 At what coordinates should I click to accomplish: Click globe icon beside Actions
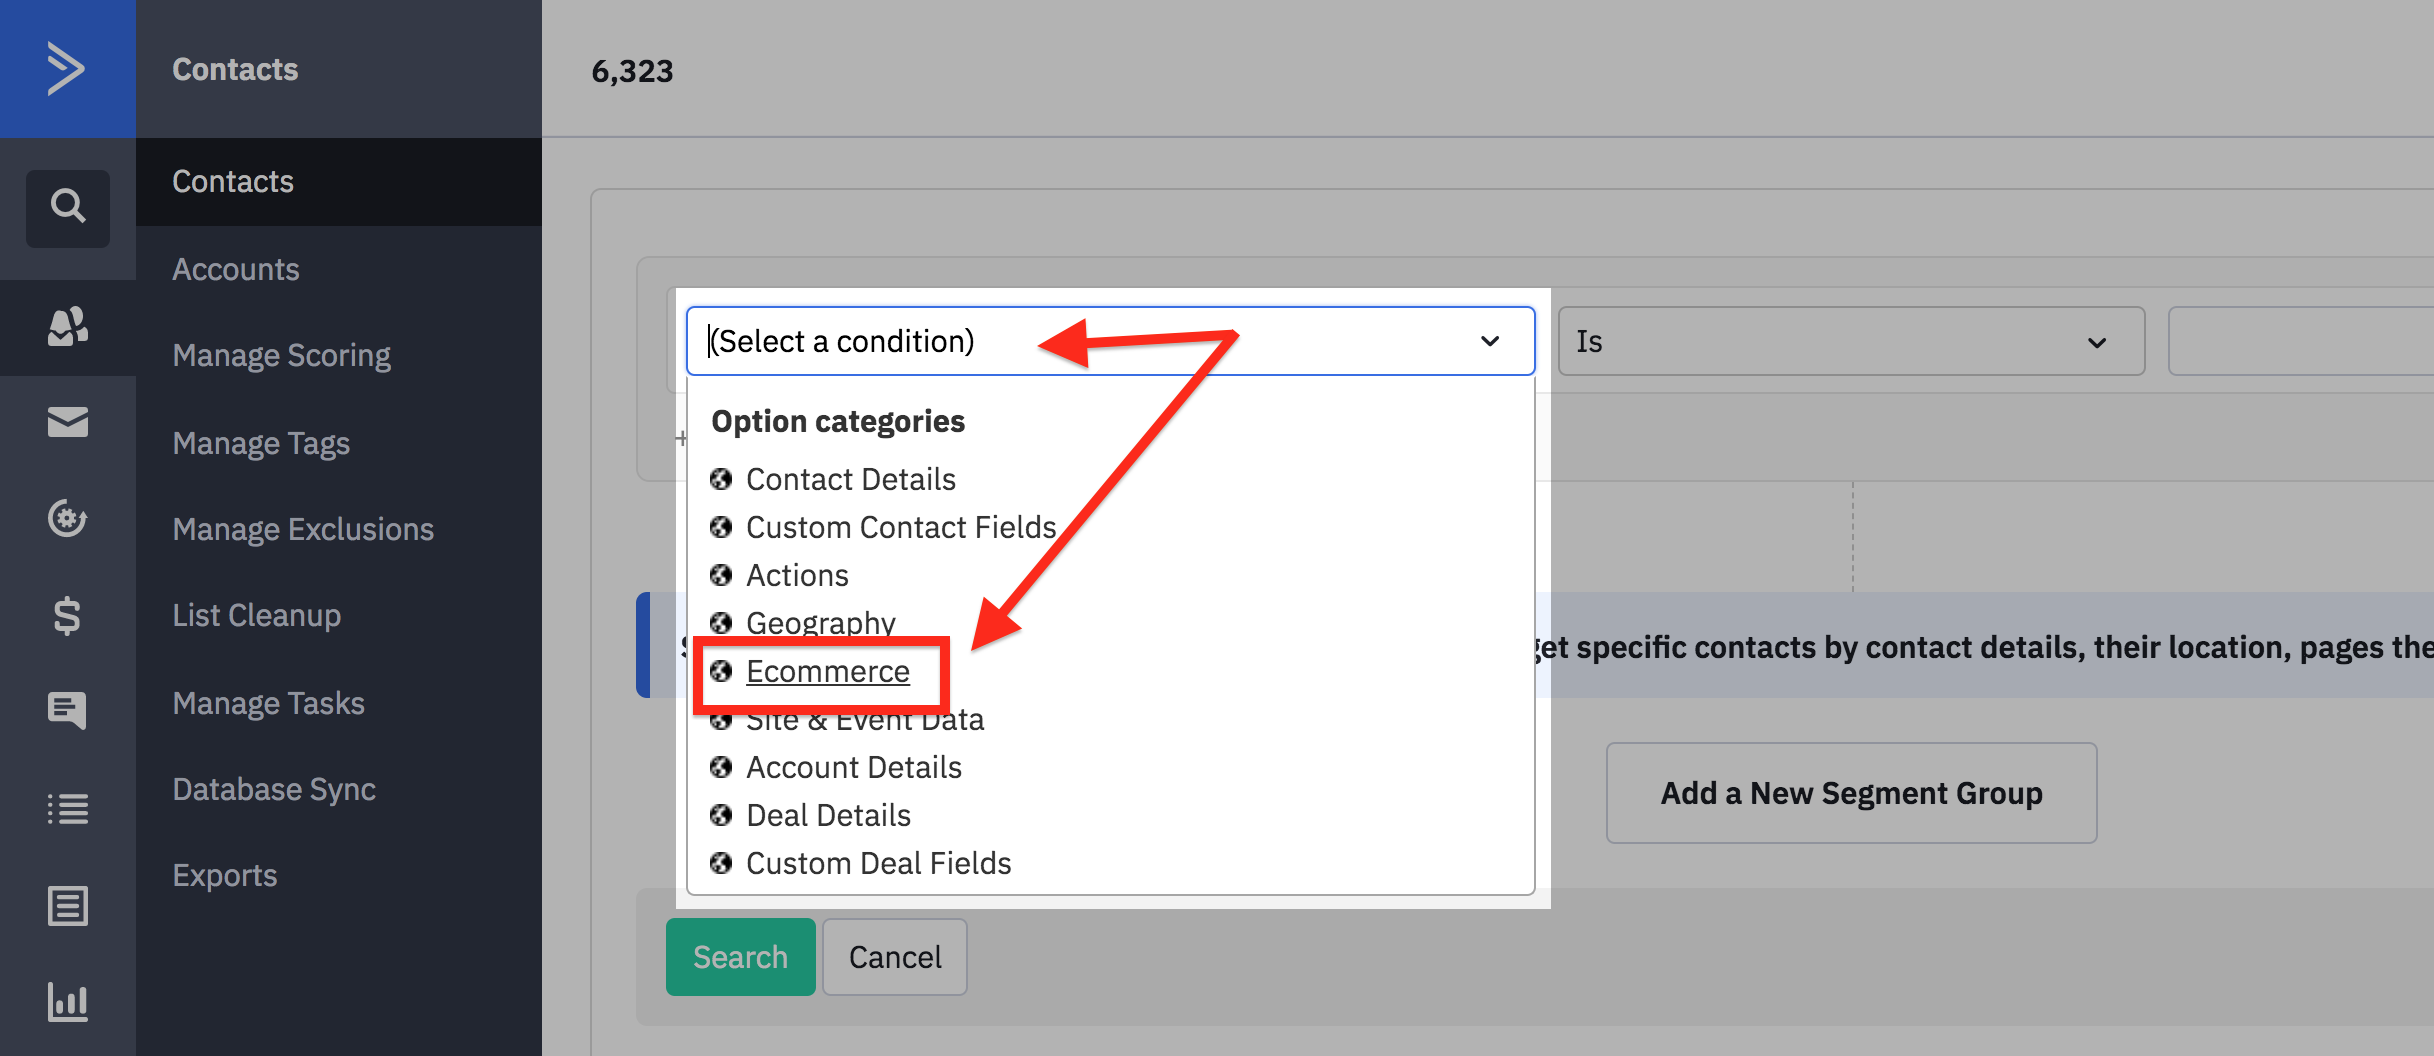(x=721, y=575)
